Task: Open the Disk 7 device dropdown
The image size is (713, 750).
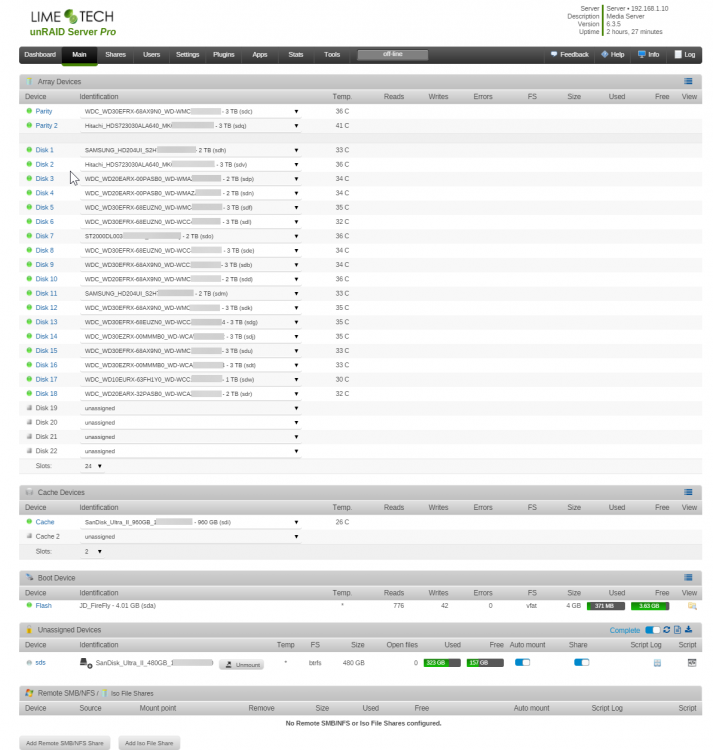Action: click(191, 236)
